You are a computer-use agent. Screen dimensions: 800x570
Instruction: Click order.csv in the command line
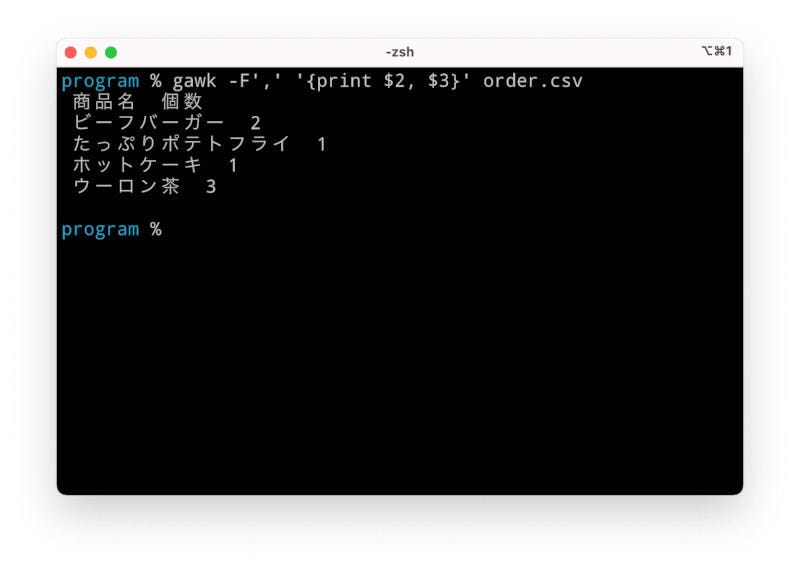coord(532,81)
